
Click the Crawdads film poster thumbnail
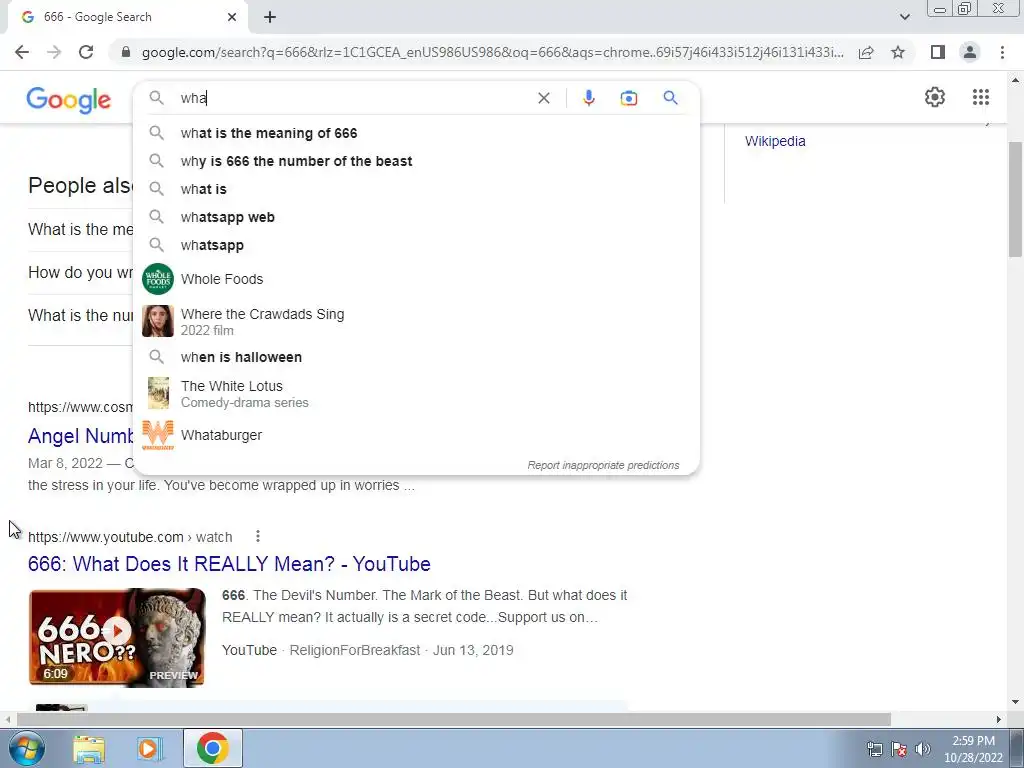(x=158, y=321)
